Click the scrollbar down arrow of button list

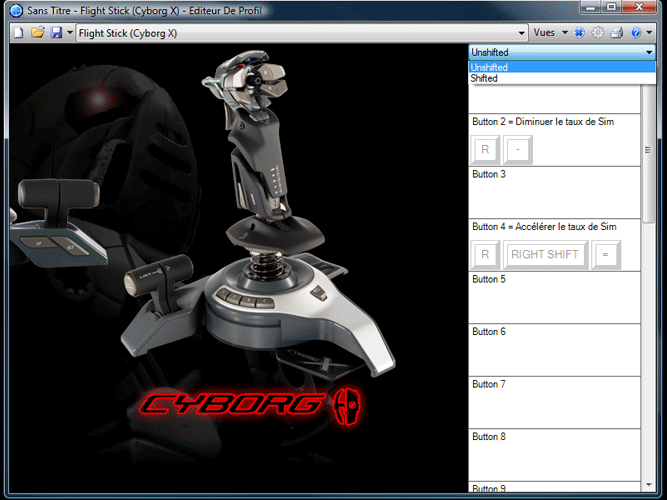coord(648,485)
